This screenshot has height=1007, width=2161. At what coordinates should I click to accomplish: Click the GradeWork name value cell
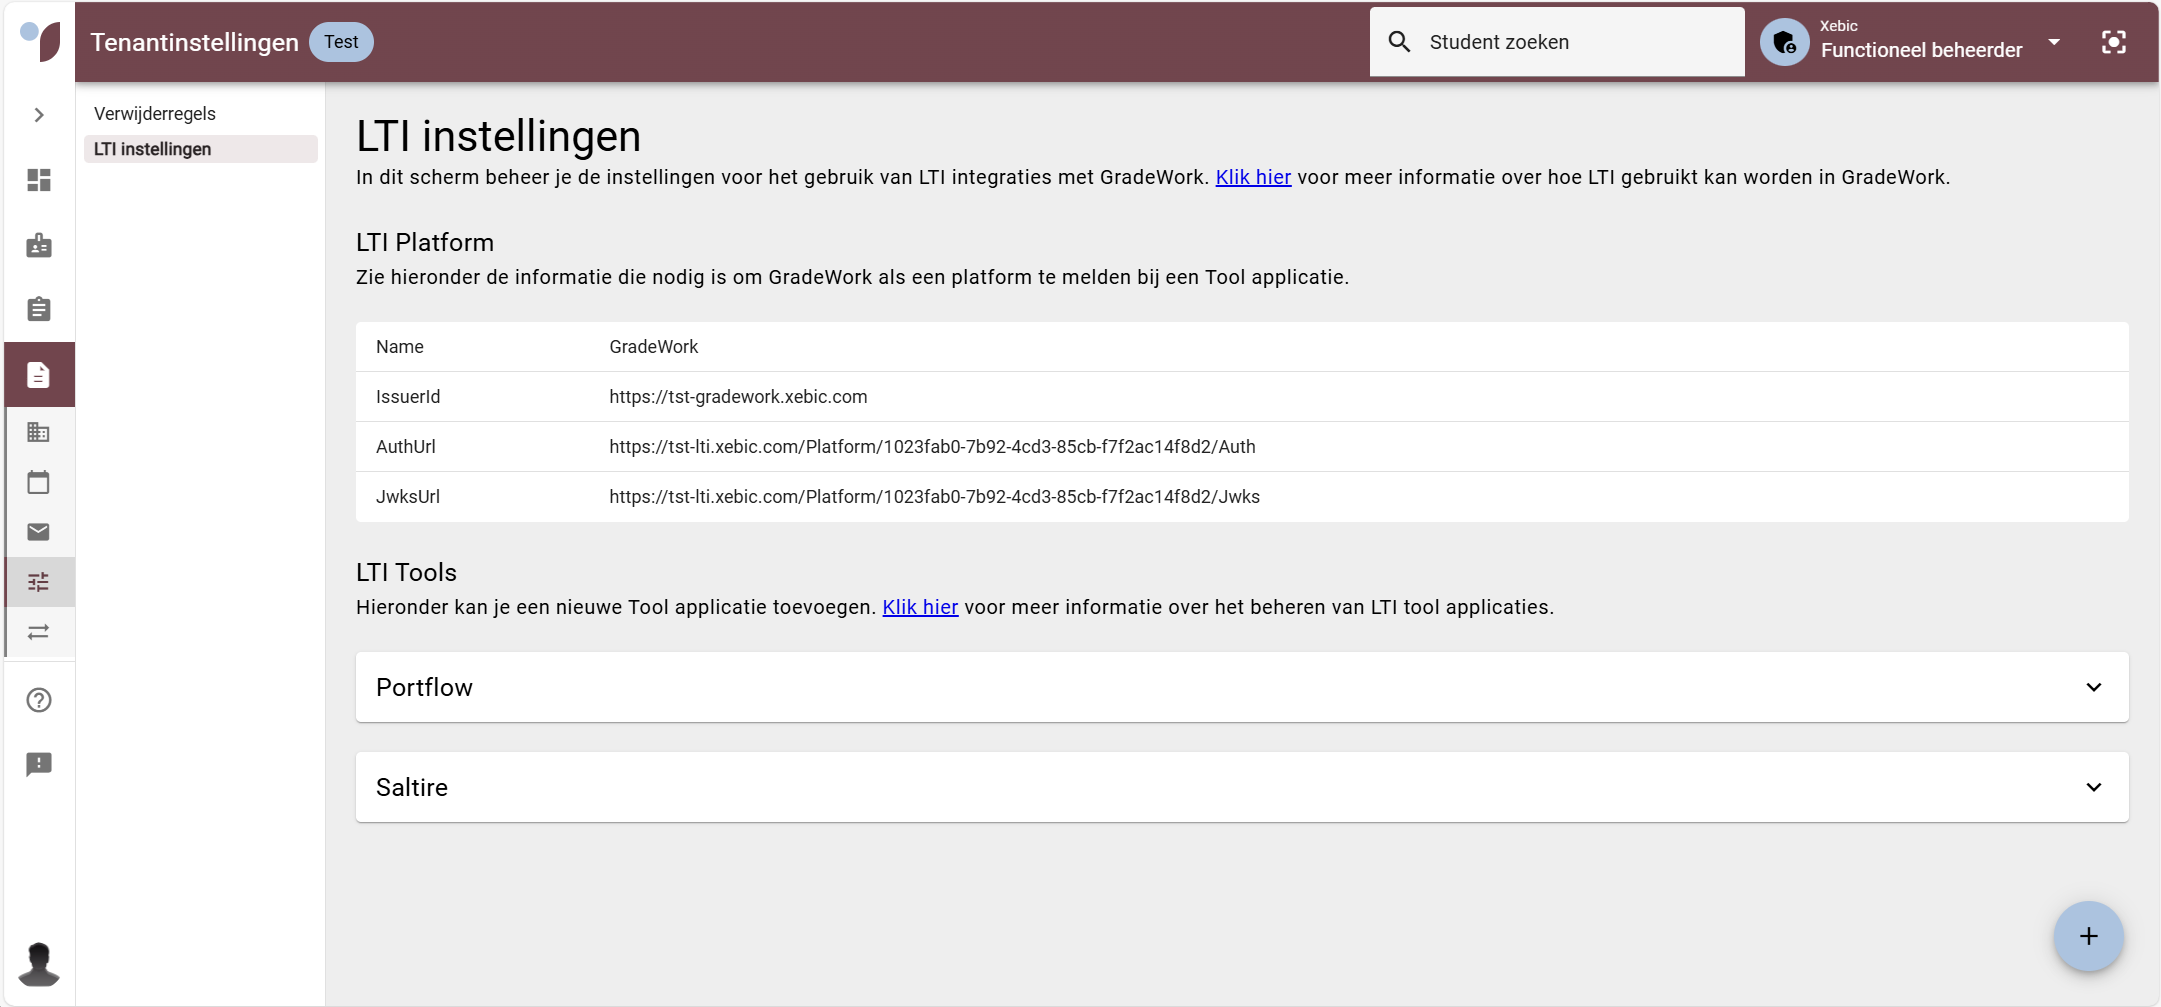coord(654,347)
